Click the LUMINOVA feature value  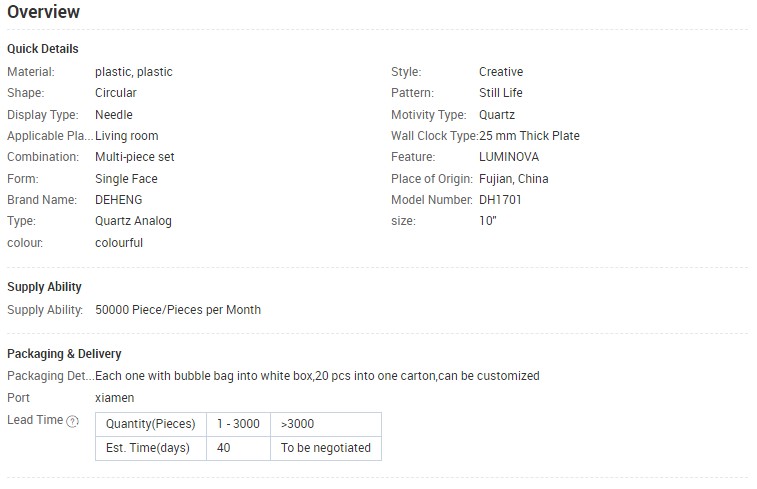pyautogui.click(x=508, y=156)
